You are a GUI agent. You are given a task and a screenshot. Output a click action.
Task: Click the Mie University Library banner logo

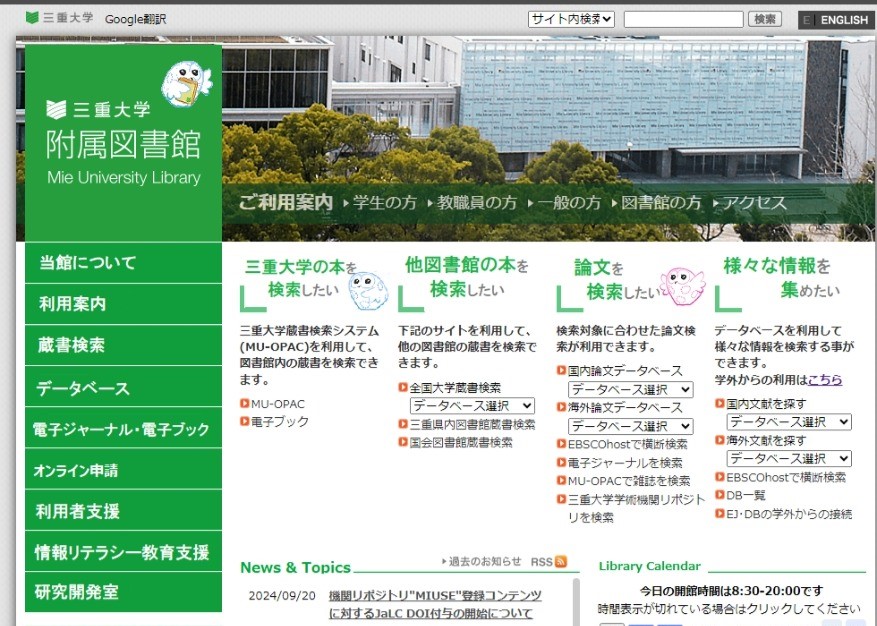pos(124,144)
